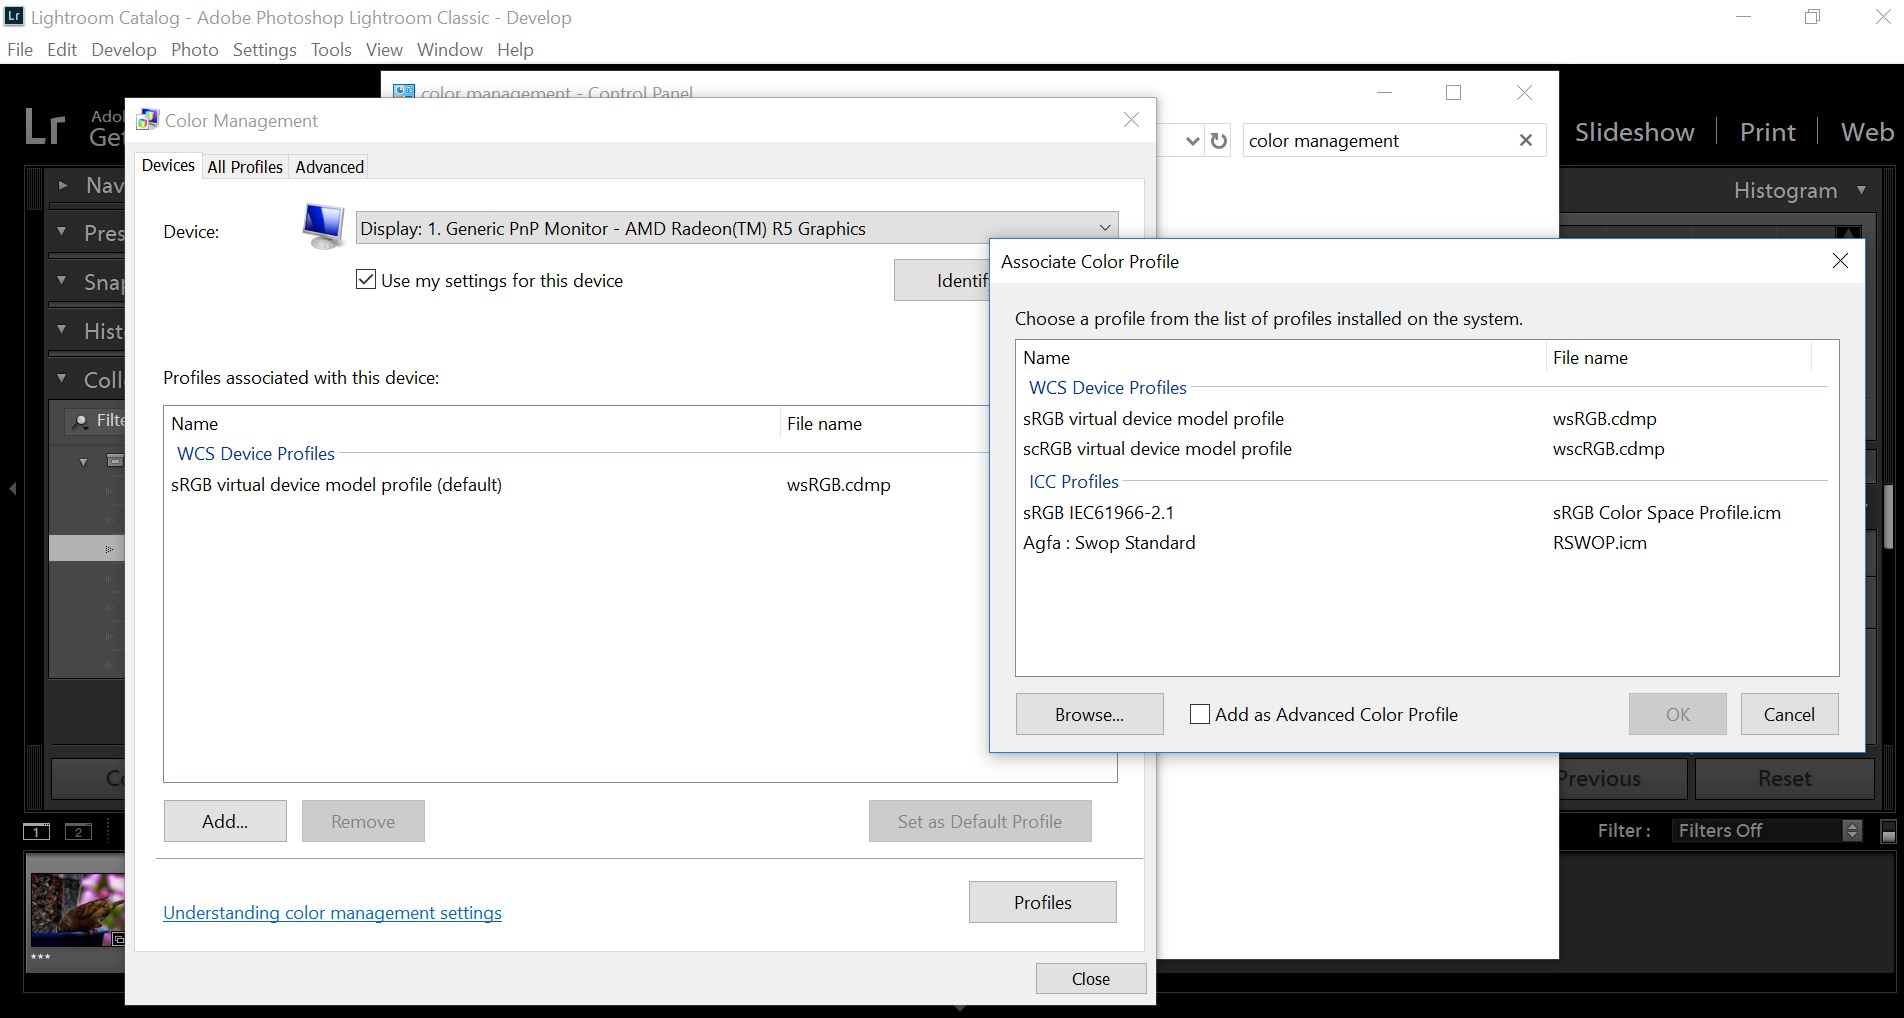Image resolution: width=1904 pixels, height=1018 pixels.
Task: Click the histogram highlight clipping triangle
Action: pyautogui.click(x=1848, y=232)
